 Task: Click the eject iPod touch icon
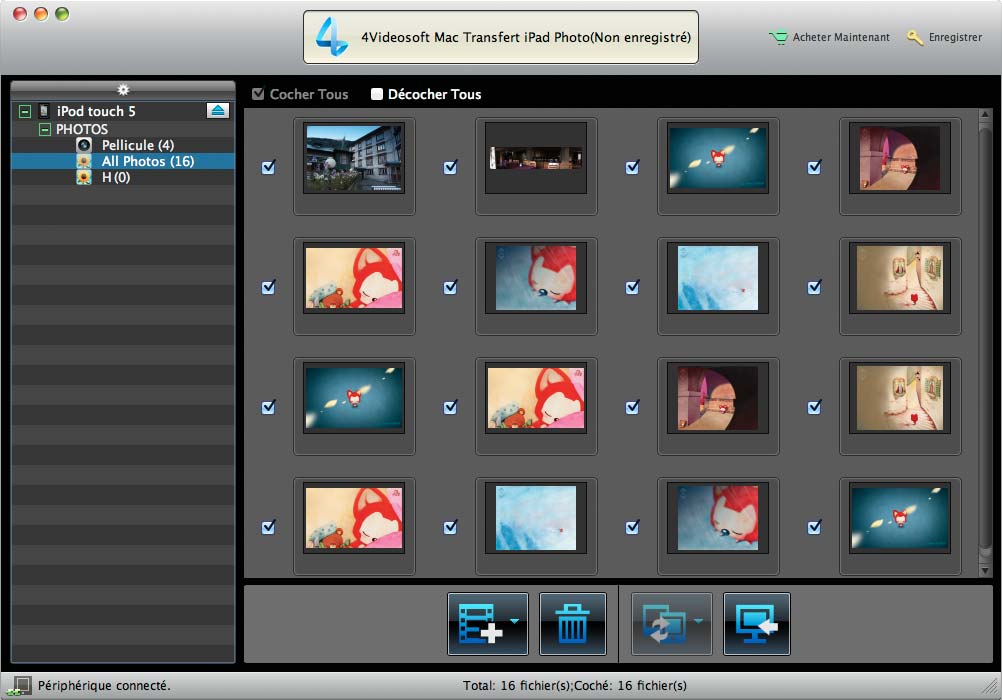(x=218, y=111)
